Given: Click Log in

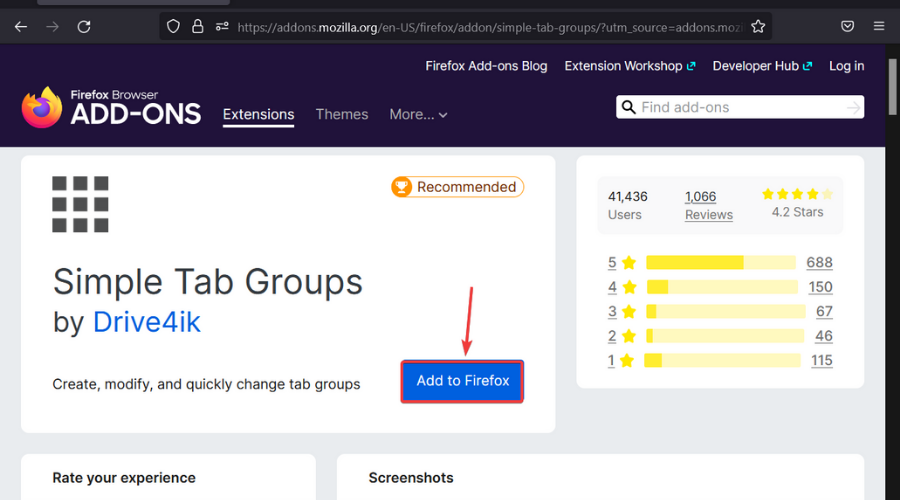Looking at the screenshot, I should point(847,66).
